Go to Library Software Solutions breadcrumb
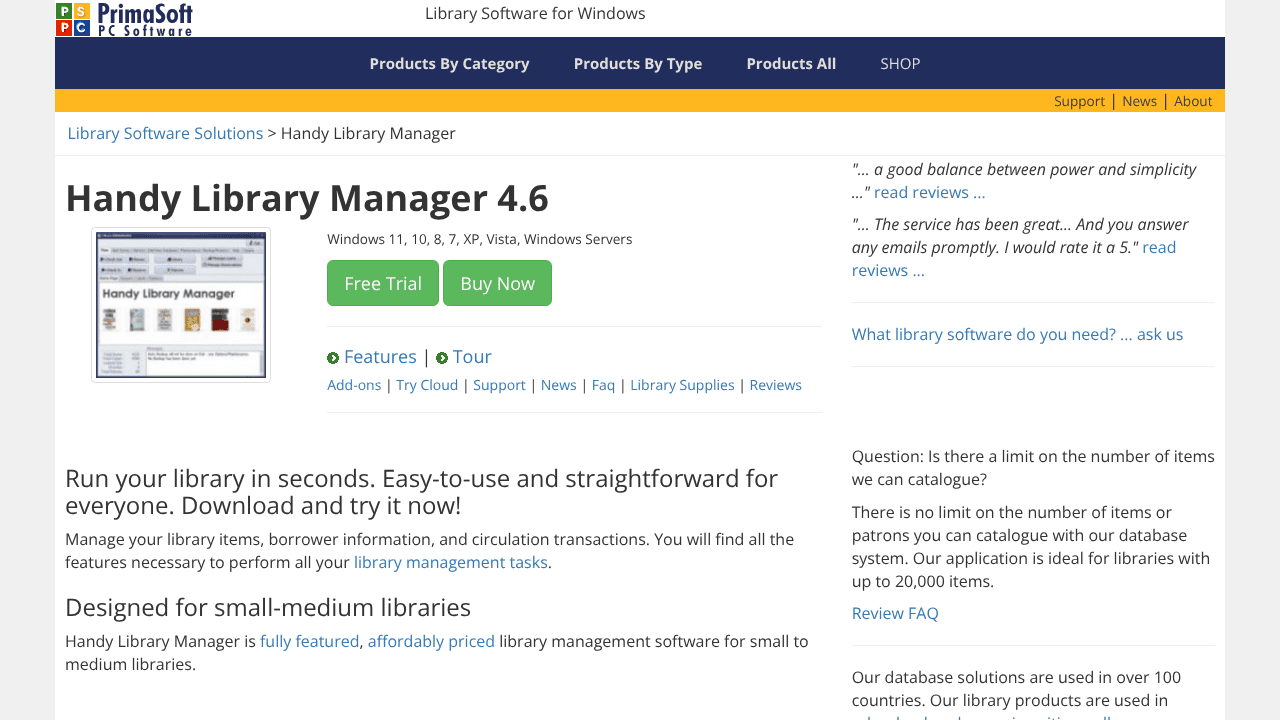This screenshot has height=720, width=1280. point(165,133)
